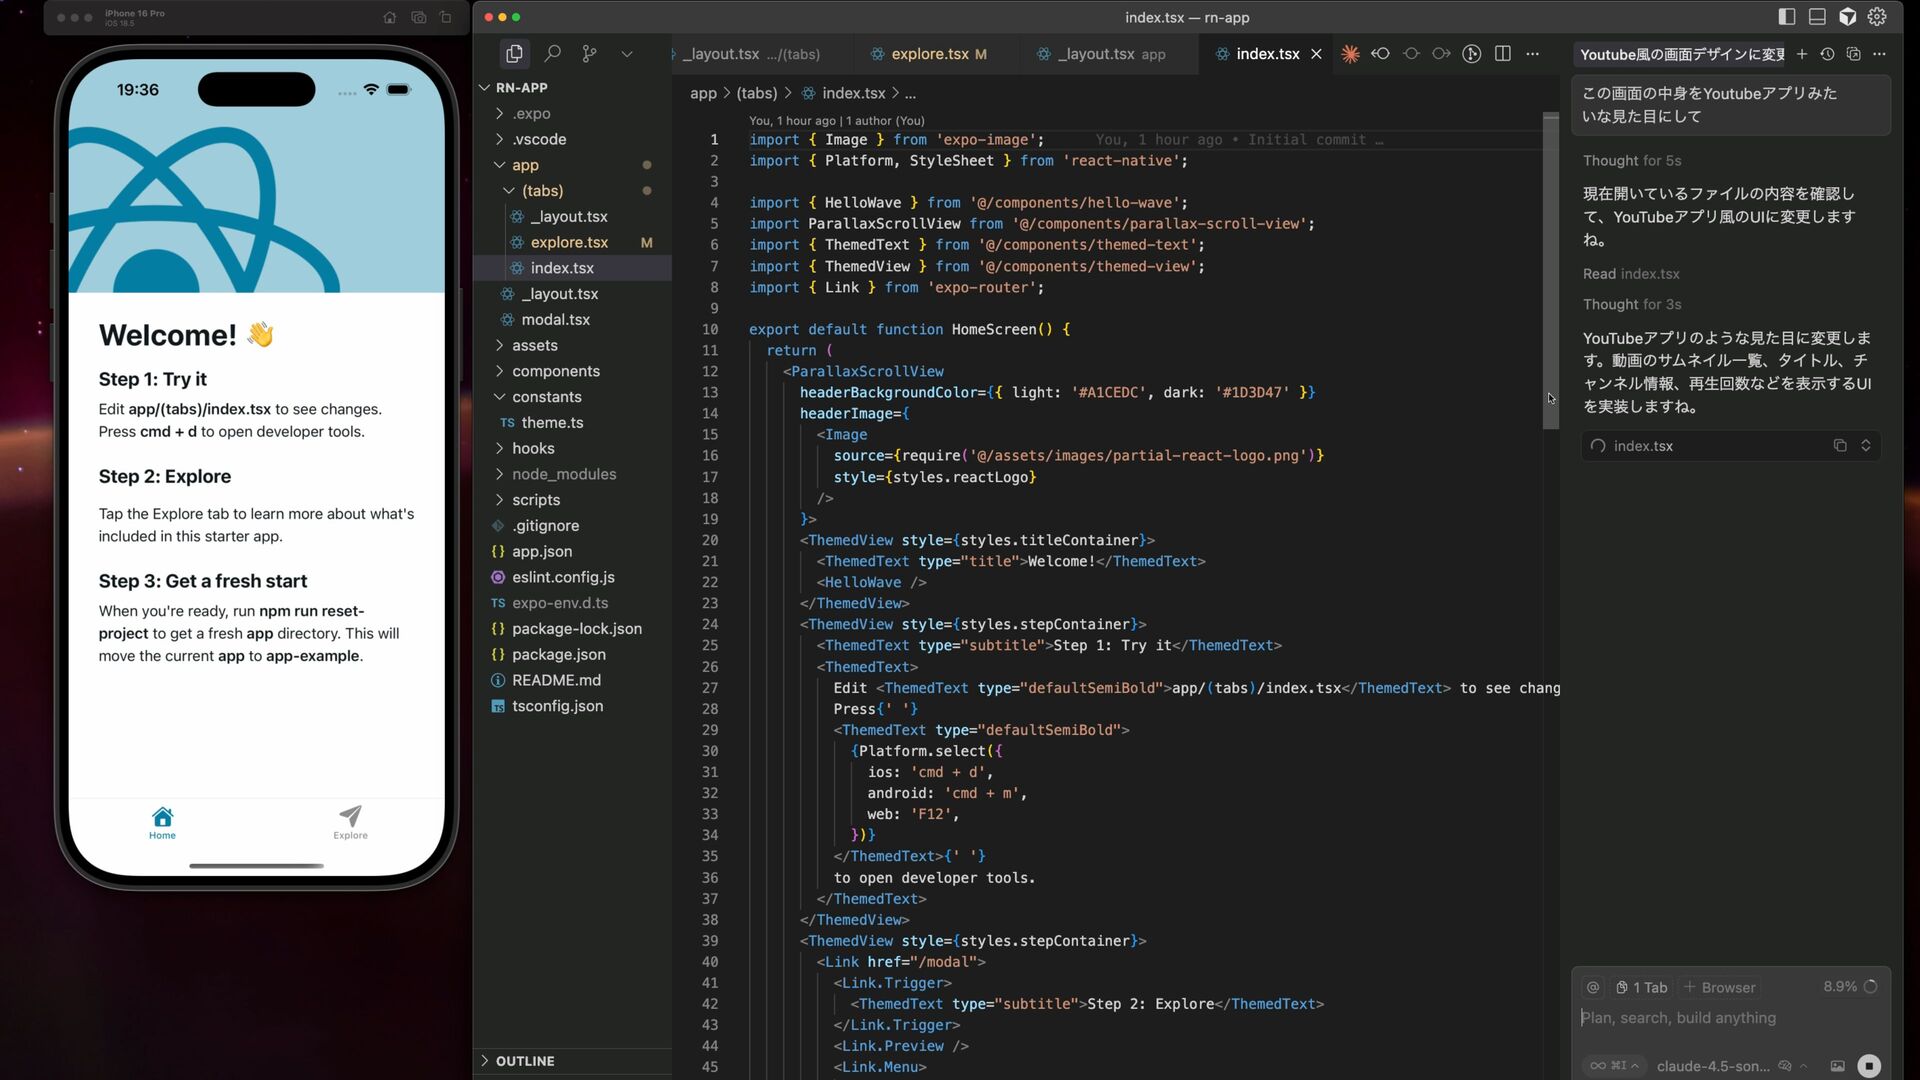Screen dimensions: 1920x1080
Task: Open package.json in file explorer
Action: [x=558, y=654]
